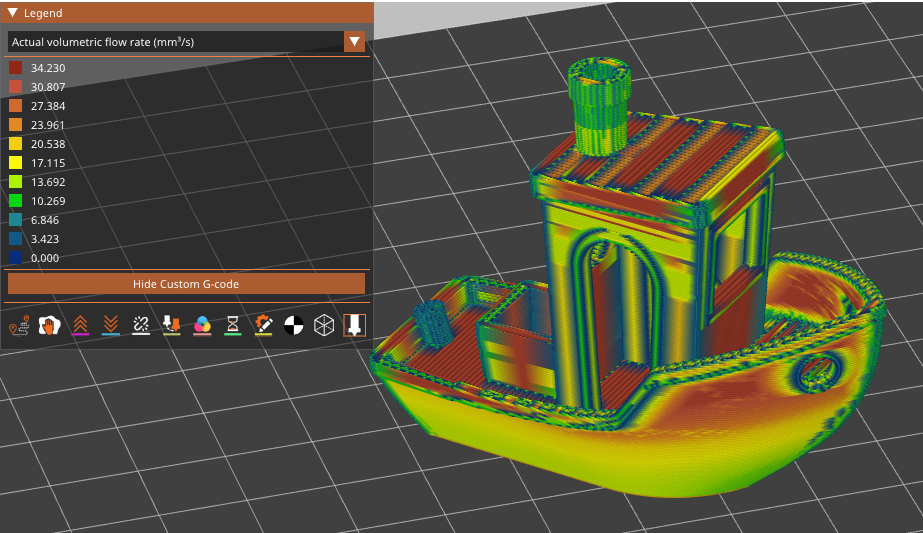Viewport: 923px width, 533px height.
Task: Open the volumetric flow rate view dropdown arrow
Action: point(354,41)
